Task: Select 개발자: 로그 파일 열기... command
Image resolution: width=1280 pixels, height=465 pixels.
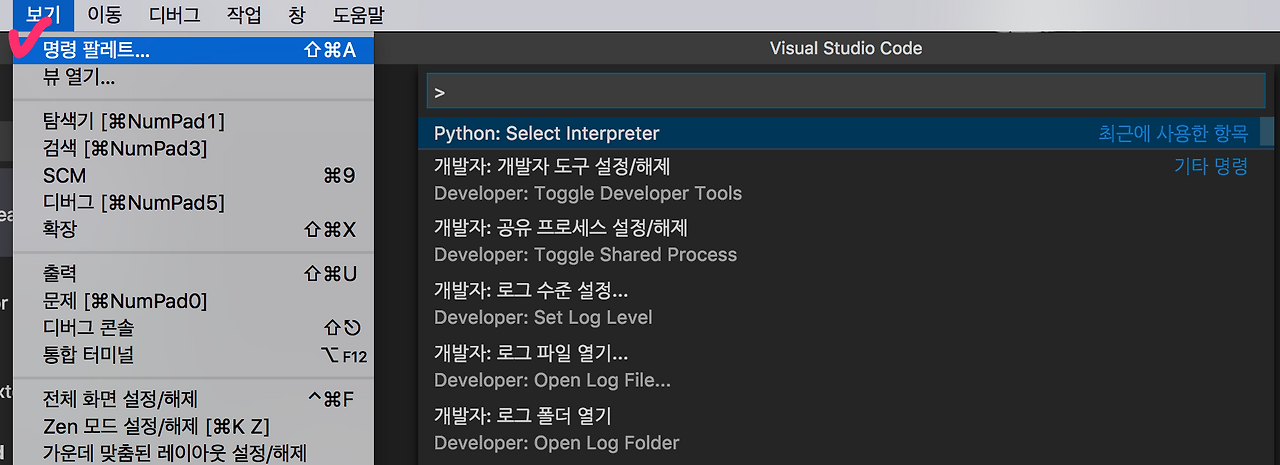Action: point(840,366)
